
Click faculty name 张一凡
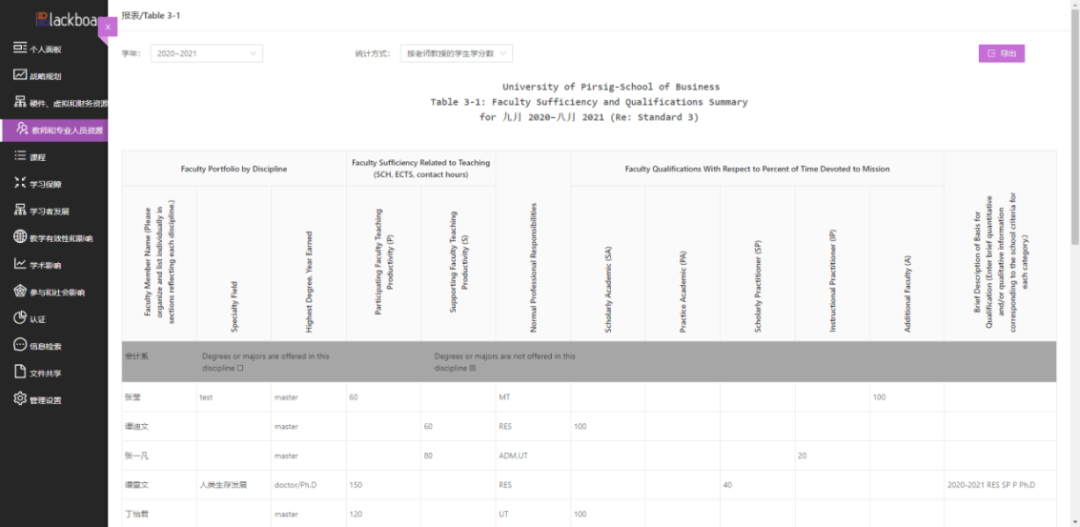pyautogui.click(x=134, y=455)
